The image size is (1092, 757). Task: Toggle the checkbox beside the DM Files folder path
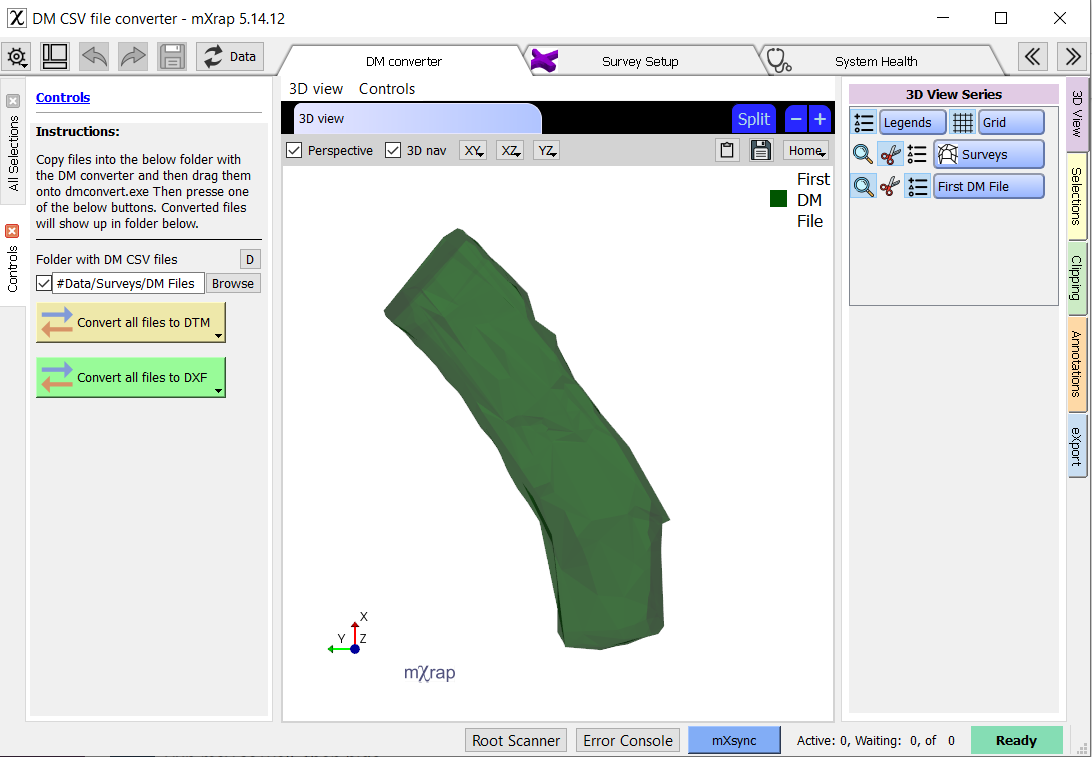[44, 283]
